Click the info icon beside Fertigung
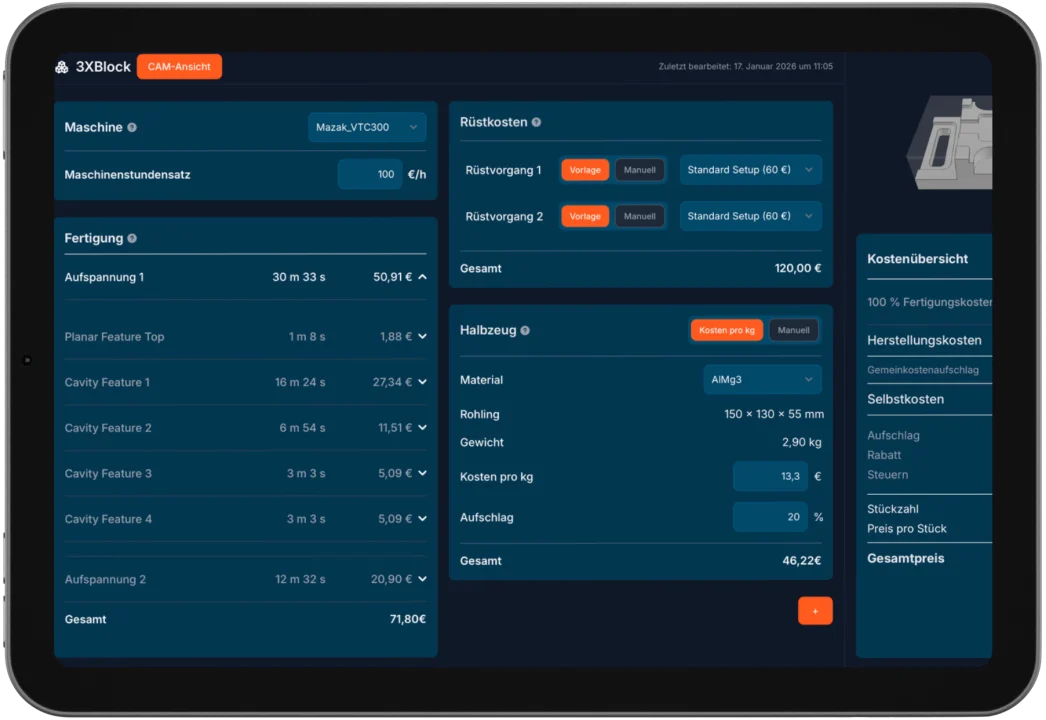Viewport: 1046px width, 720px height. [132, 239]
